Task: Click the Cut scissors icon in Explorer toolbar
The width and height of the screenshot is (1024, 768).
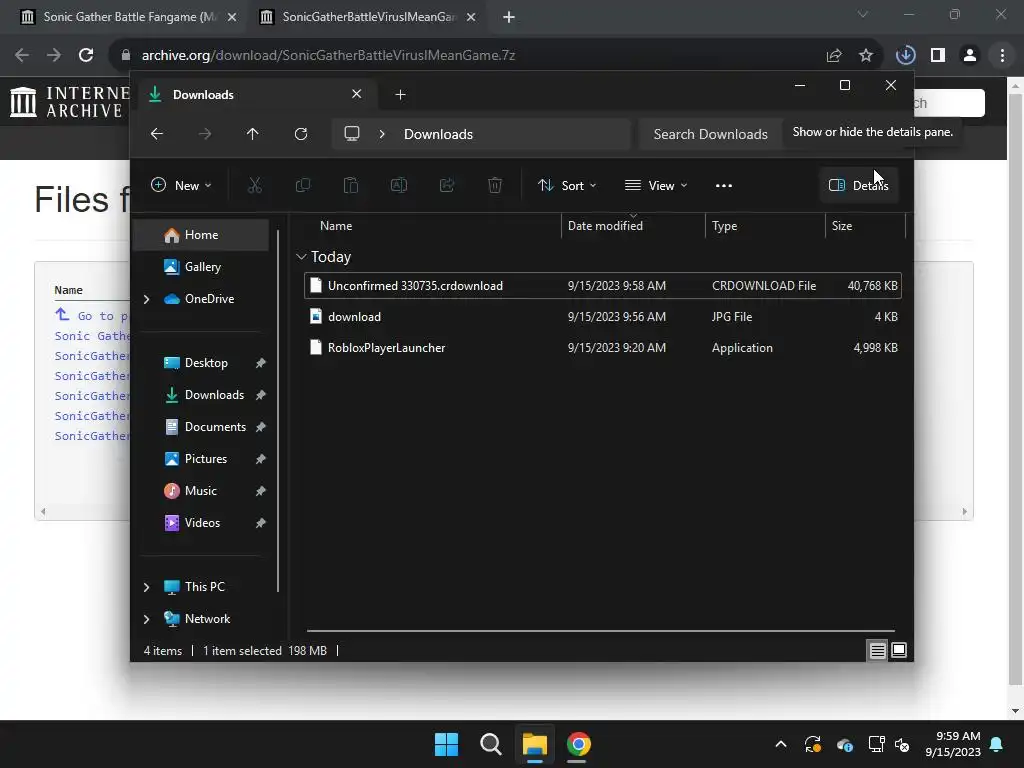Action: (x=255, y=185)
